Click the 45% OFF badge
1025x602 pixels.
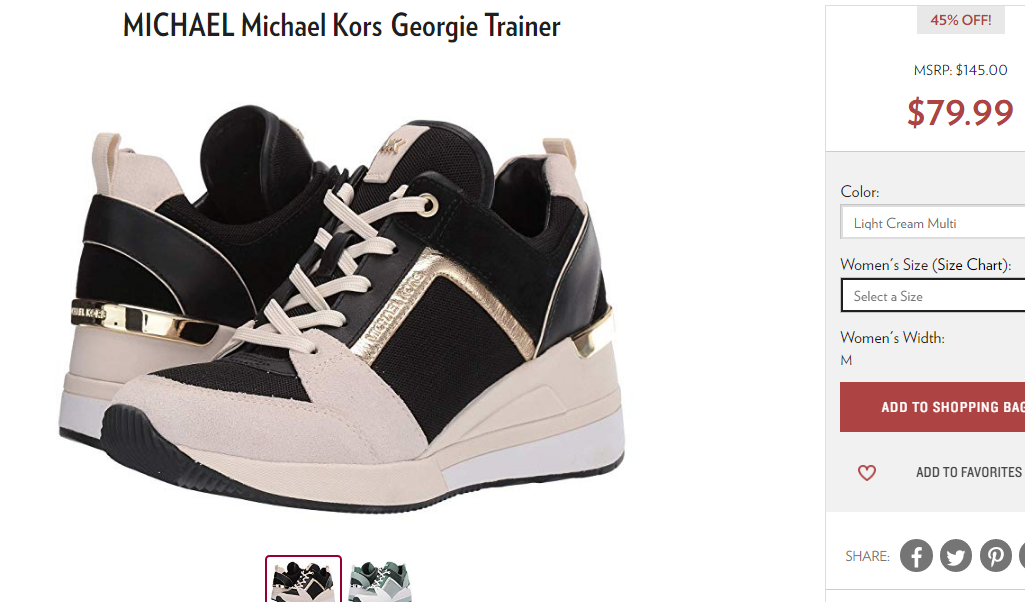(960, 20)
